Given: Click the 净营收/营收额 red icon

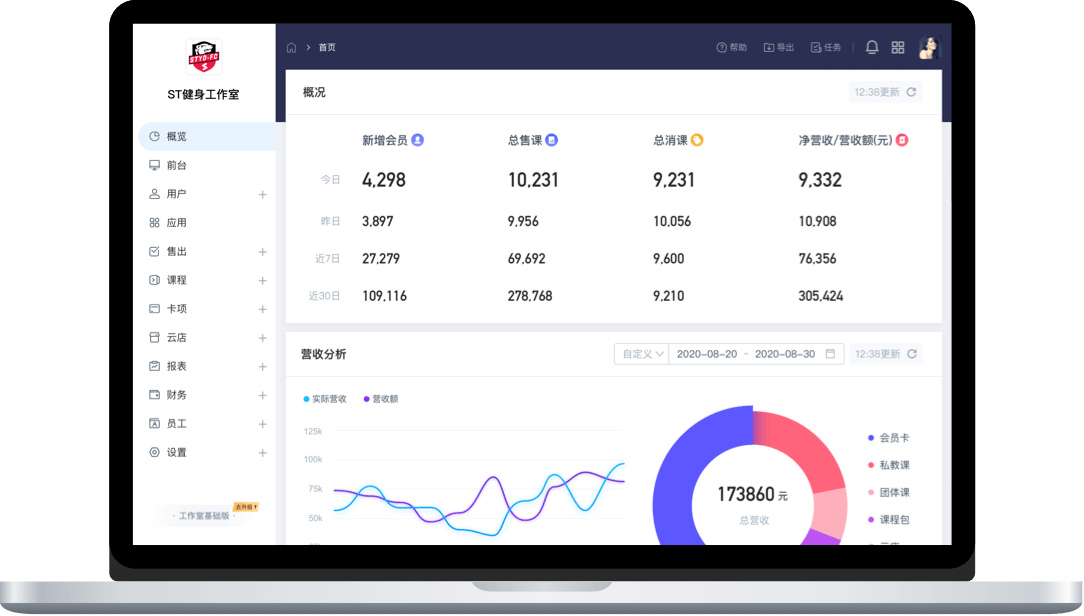Looking at the screenshot, I should pos(902,140).
